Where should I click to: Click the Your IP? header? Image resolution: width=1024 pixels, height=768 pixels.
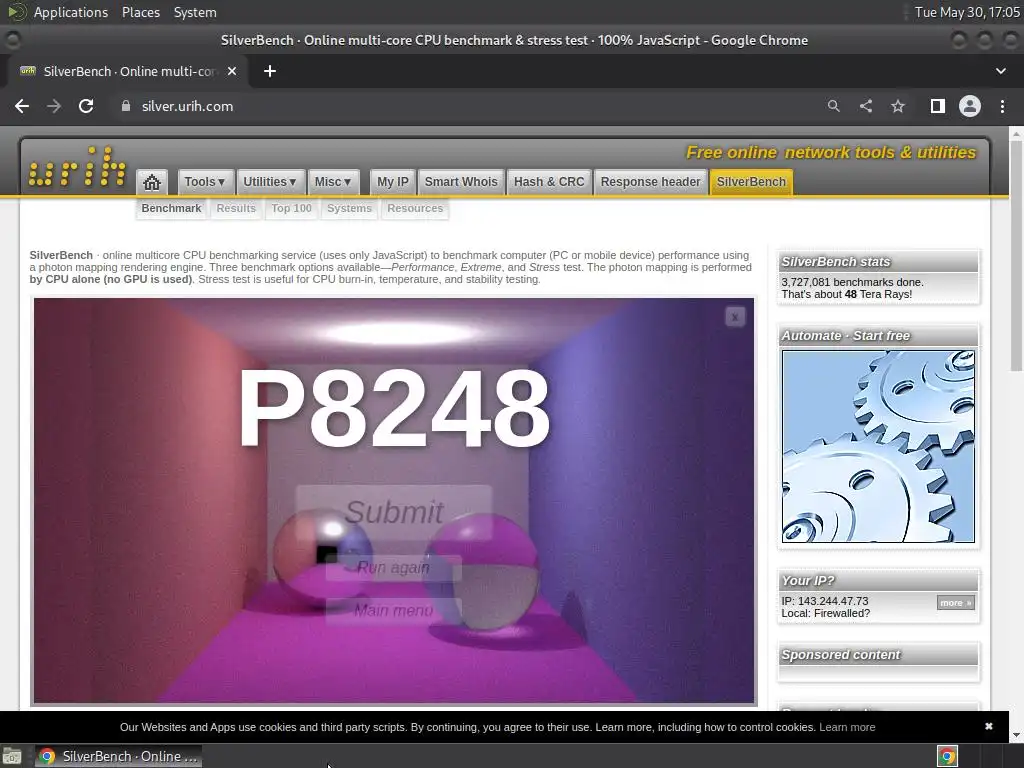[878, 581]
